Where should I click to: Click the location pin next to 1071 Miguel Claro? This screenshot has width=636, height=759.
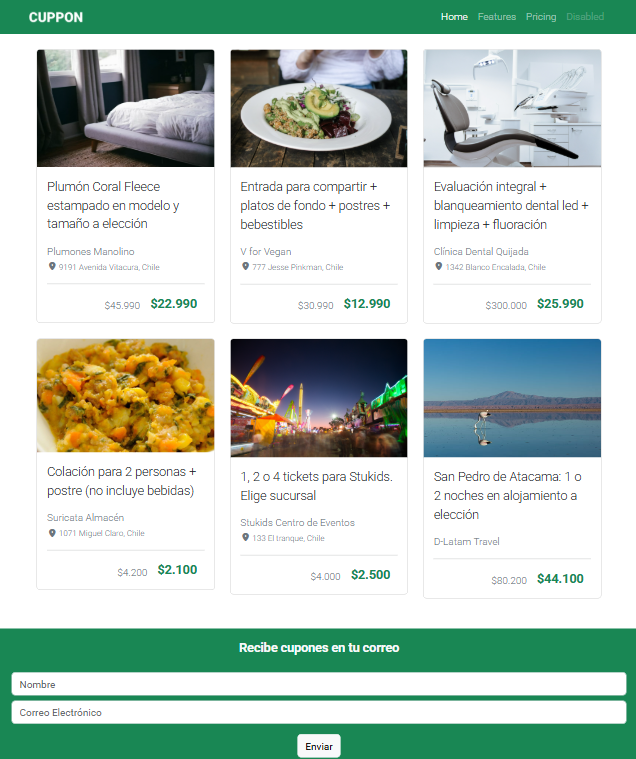pyautogui.click(x=52, y=533)
